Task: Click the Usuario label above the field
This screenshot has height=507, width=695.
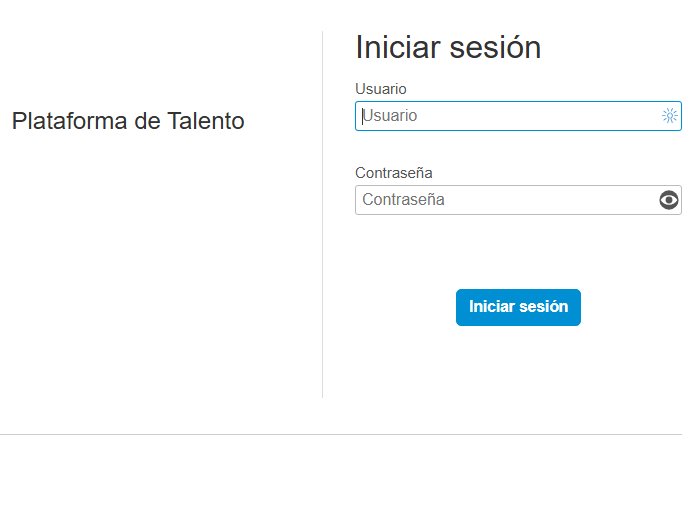Action: pos(381,89)
